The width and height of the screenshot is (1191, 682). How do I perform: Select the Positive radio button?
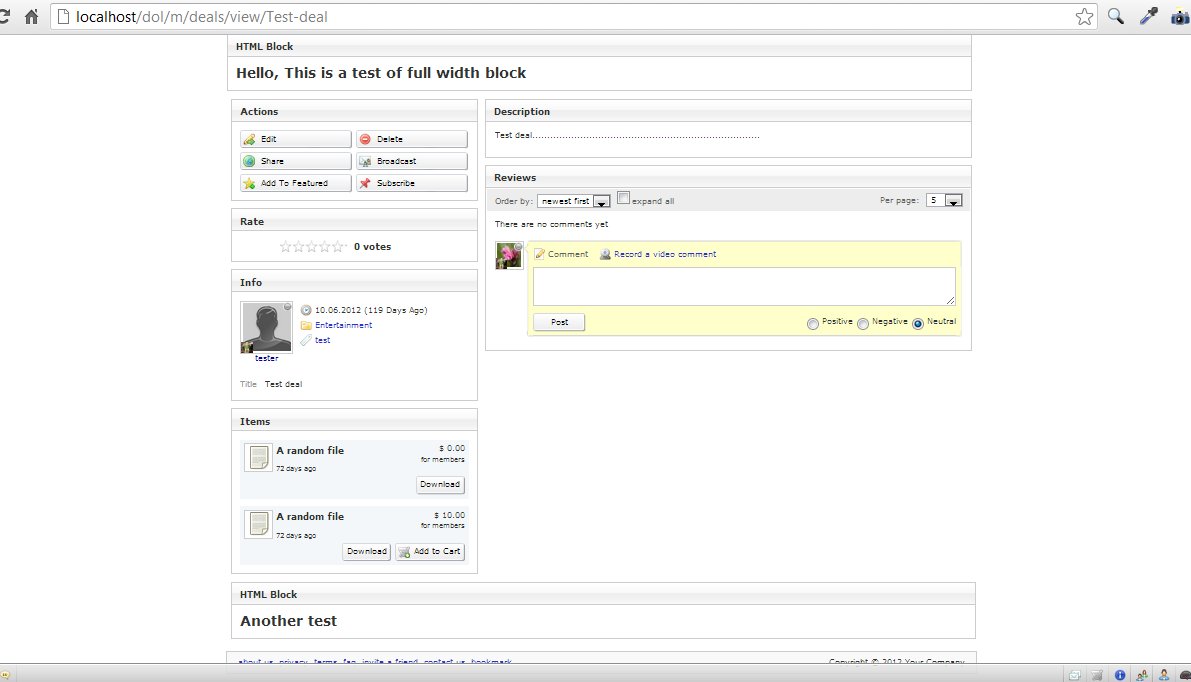[x=813, y=323]
